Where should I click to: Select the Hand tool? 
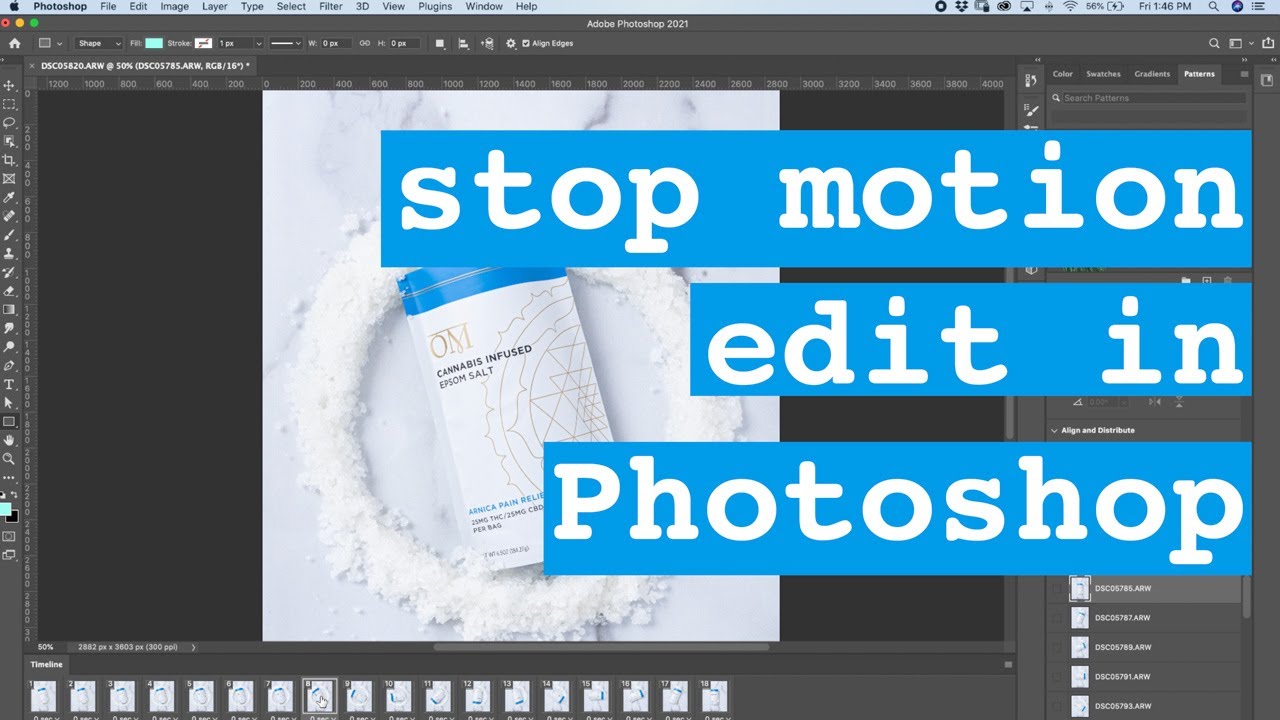[x=9, y=440]
